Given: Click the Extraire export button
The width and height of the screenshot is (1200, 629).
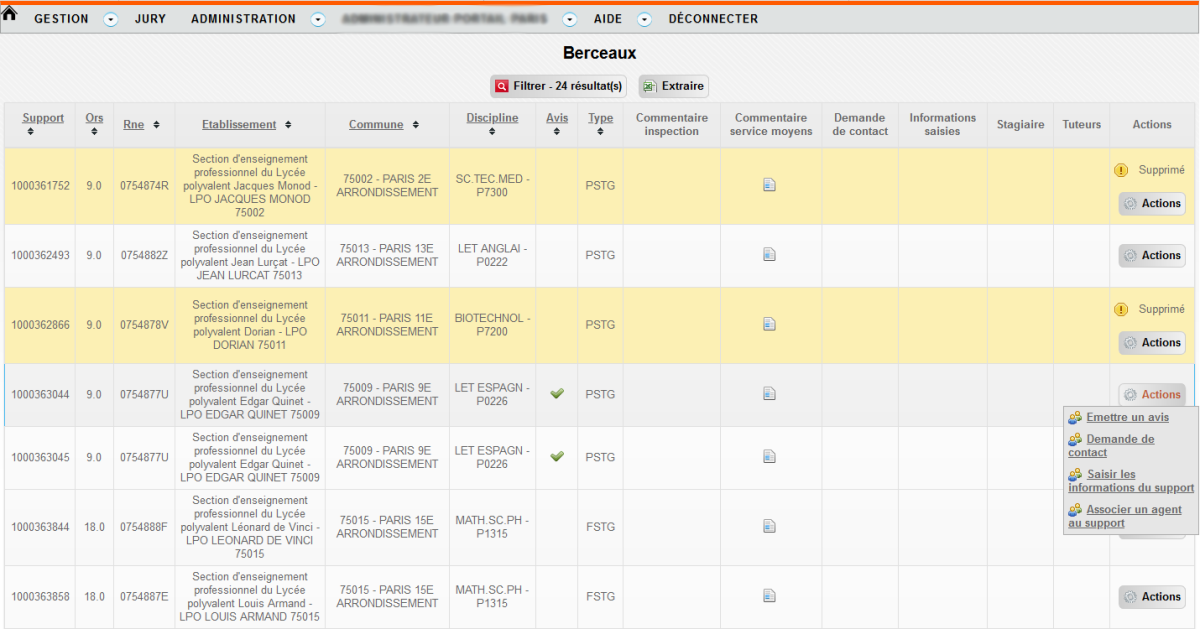Looking at the screenshot, I should pos(673,86).
